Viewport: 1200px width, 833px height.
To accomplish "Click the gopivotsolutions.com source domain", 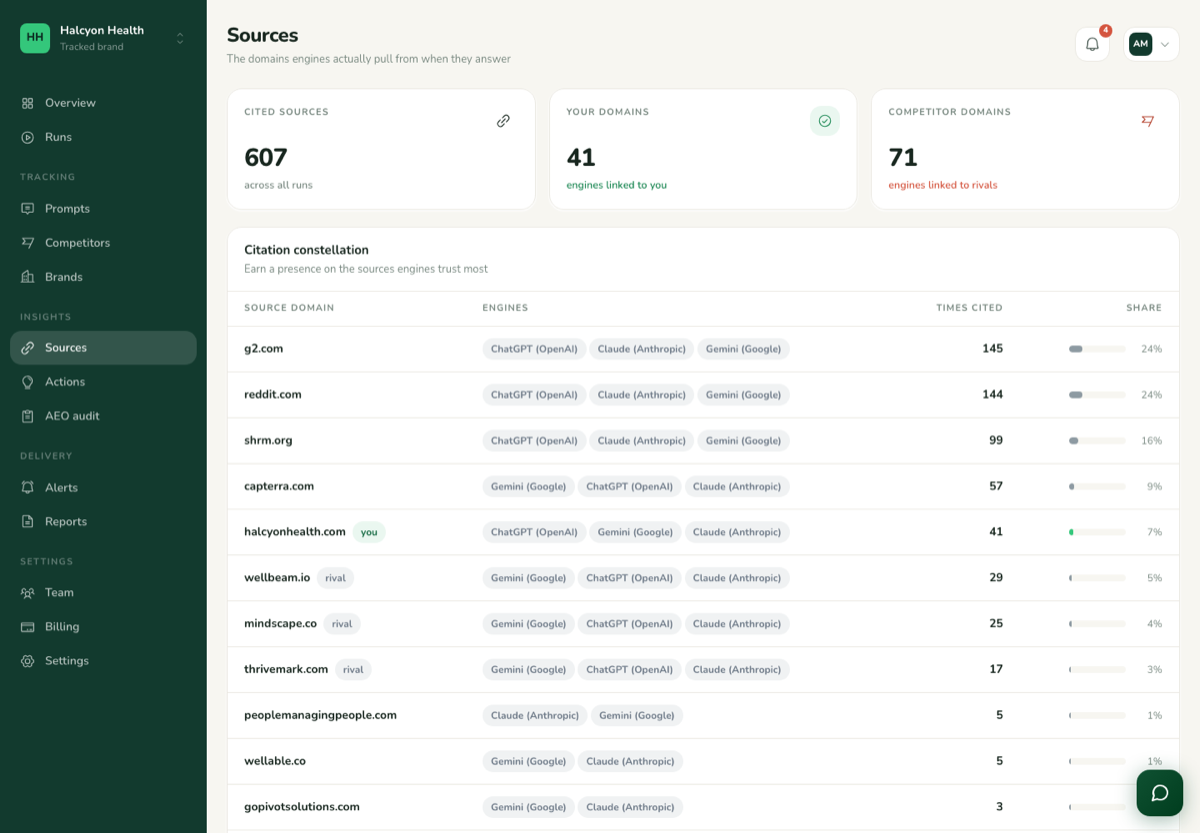I will point(302,807).
